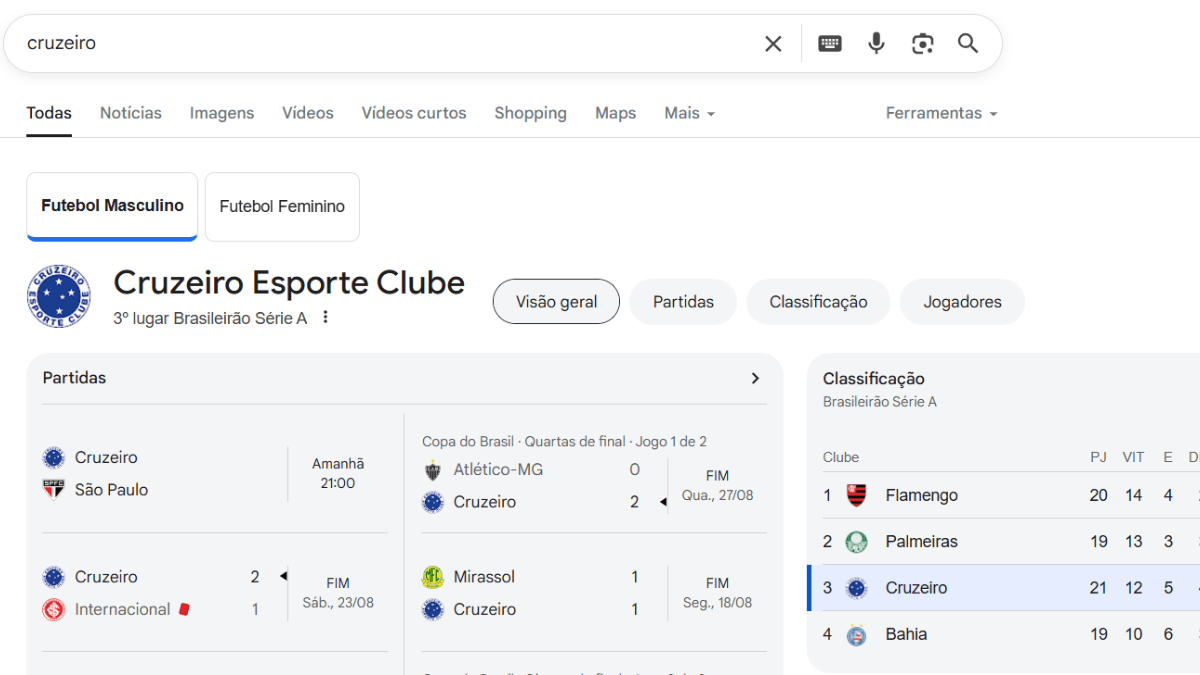Open search by image camera icon
This screenshot has height=675, width=1200.
point(922,43)
